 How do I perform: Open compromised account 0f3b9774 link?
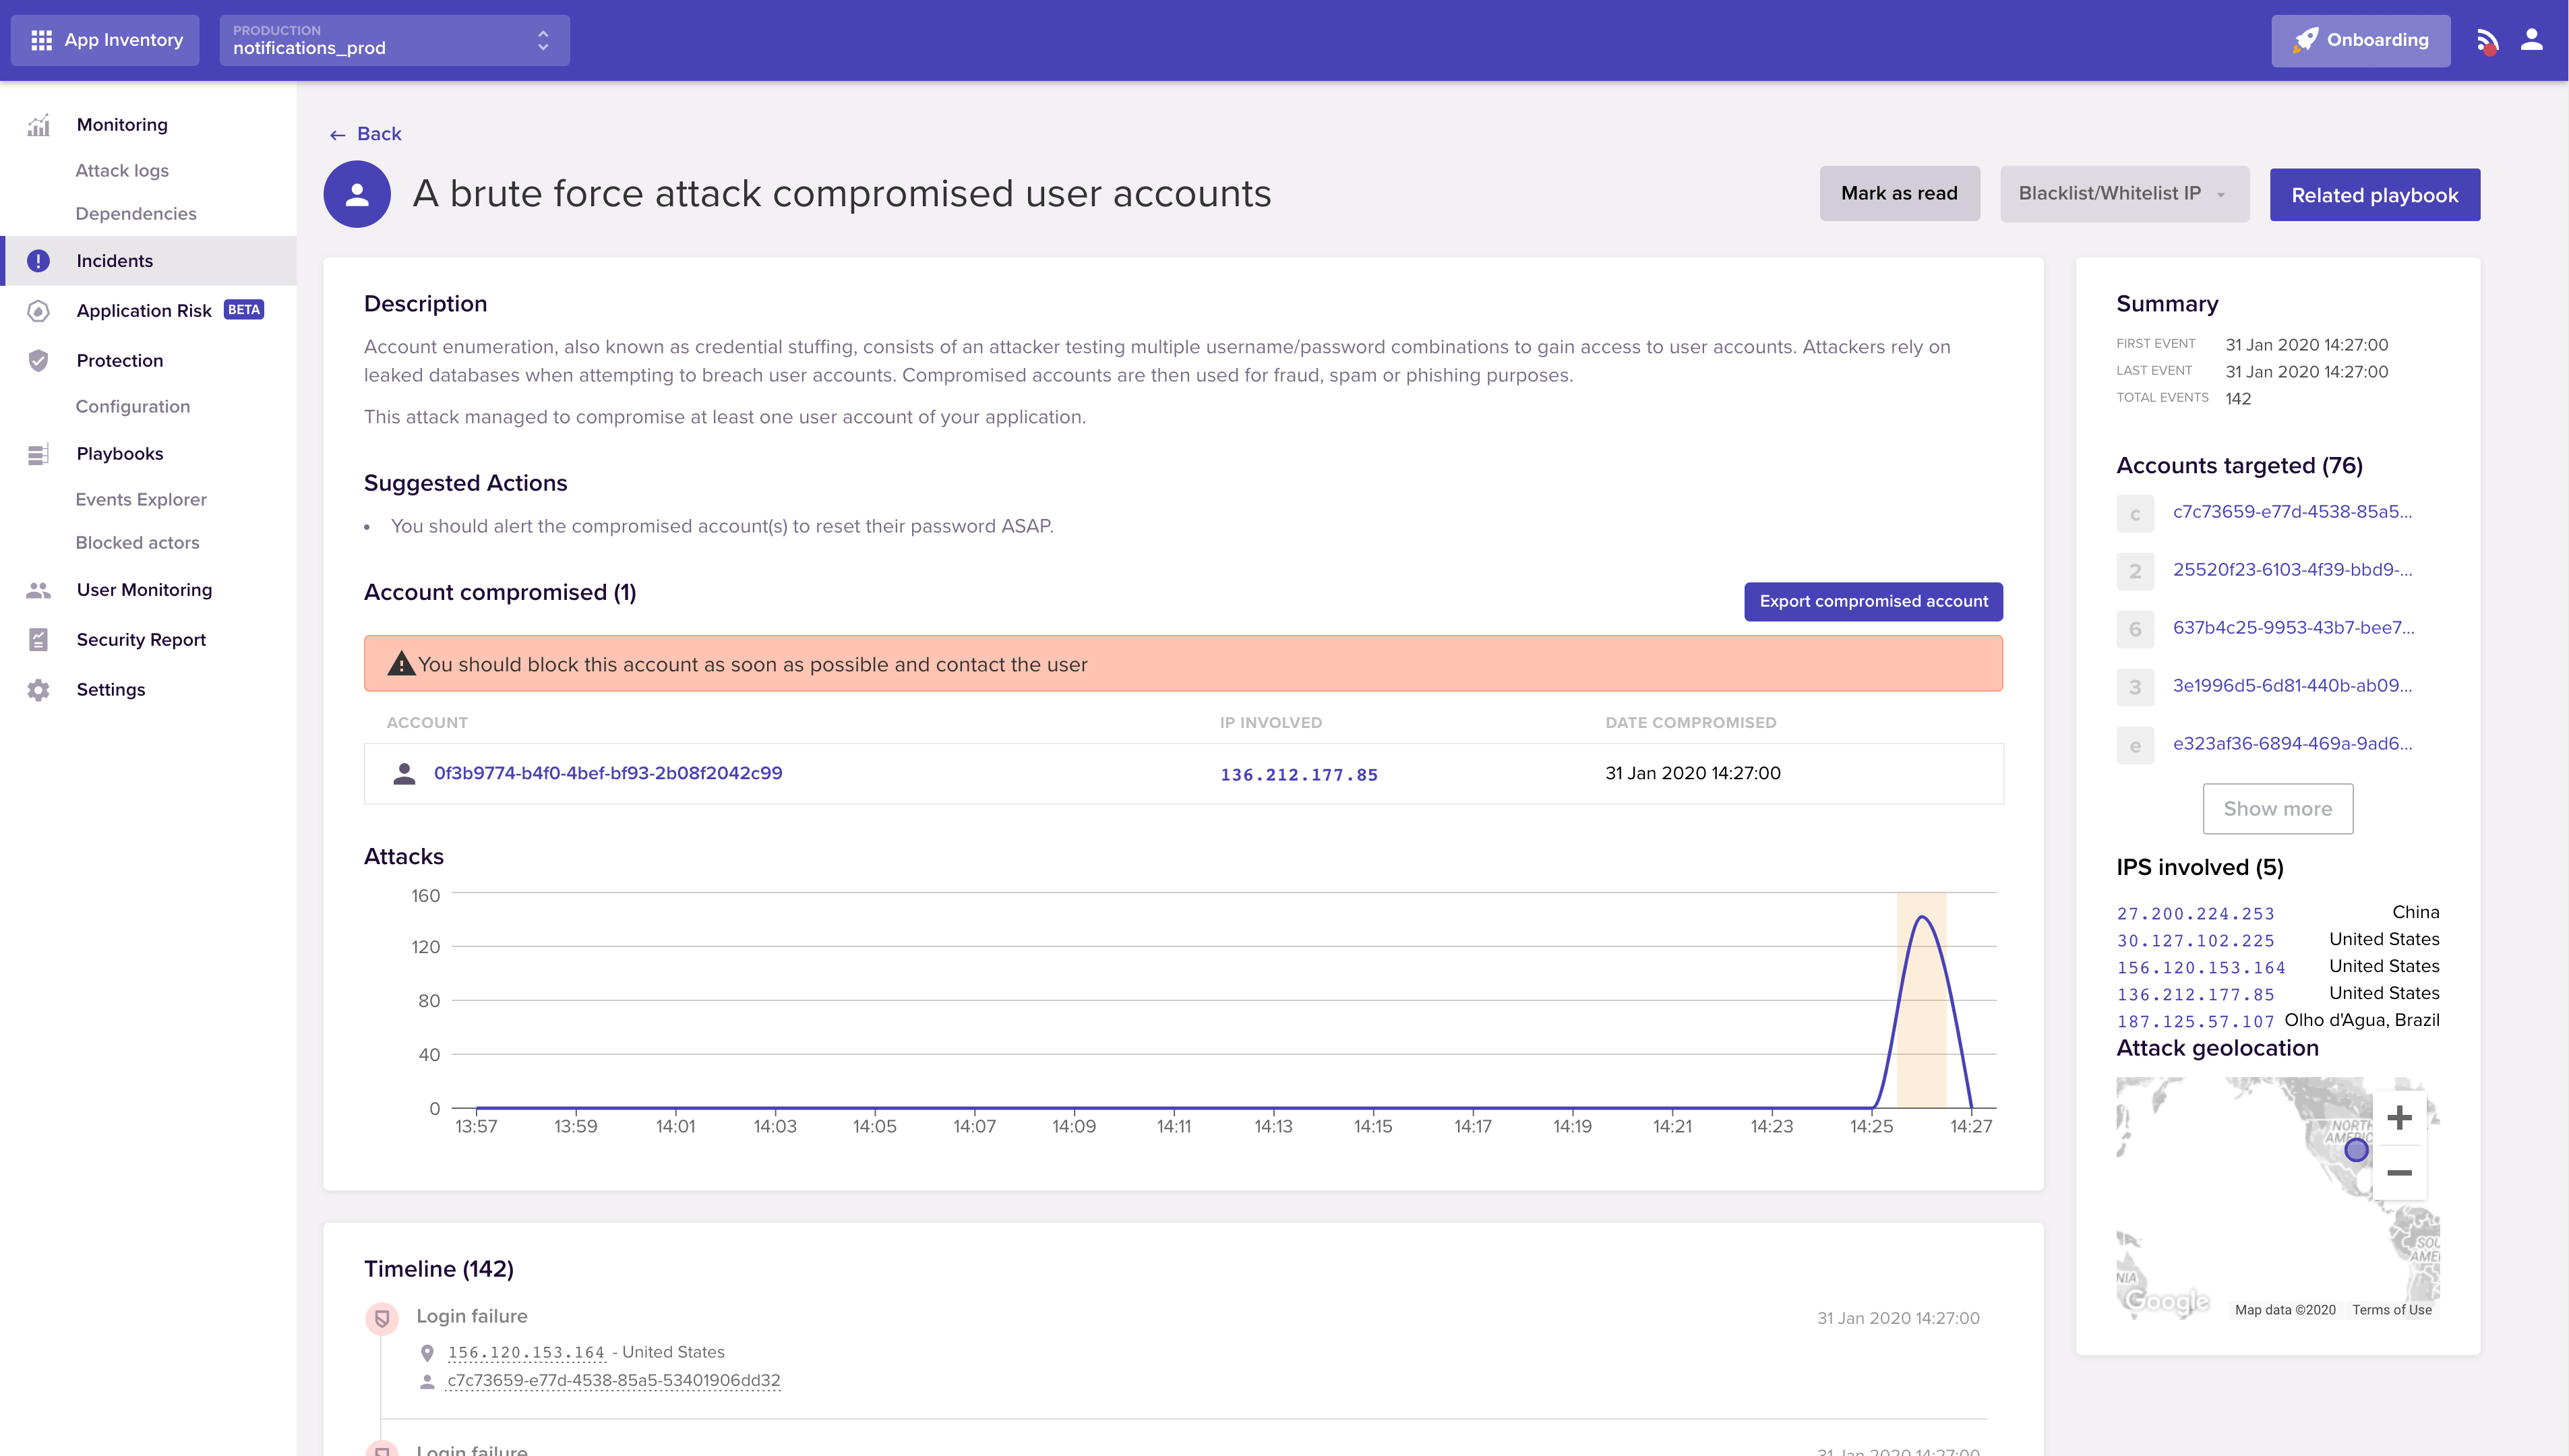click(x=608, y=773)
